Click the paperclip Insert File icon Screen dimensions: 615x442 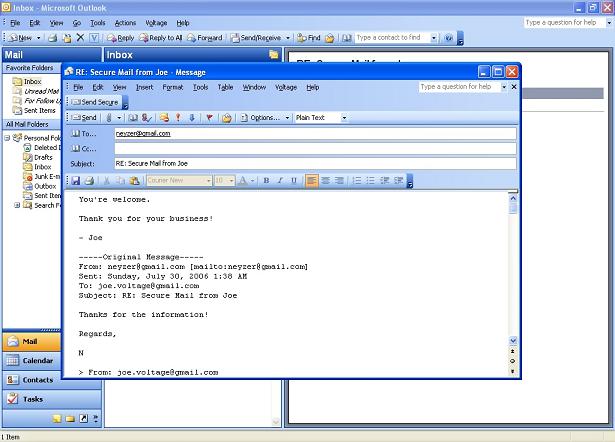tap(109, 118)
